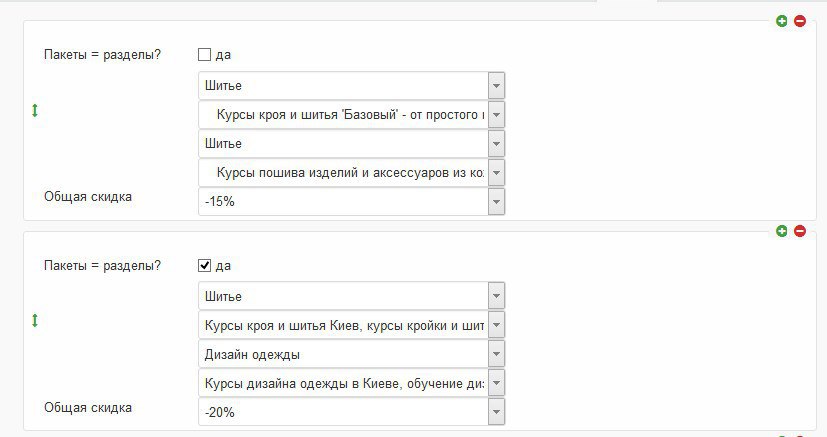Open 'Шитье' dropdown in bottom block

(x=496, y=296)
